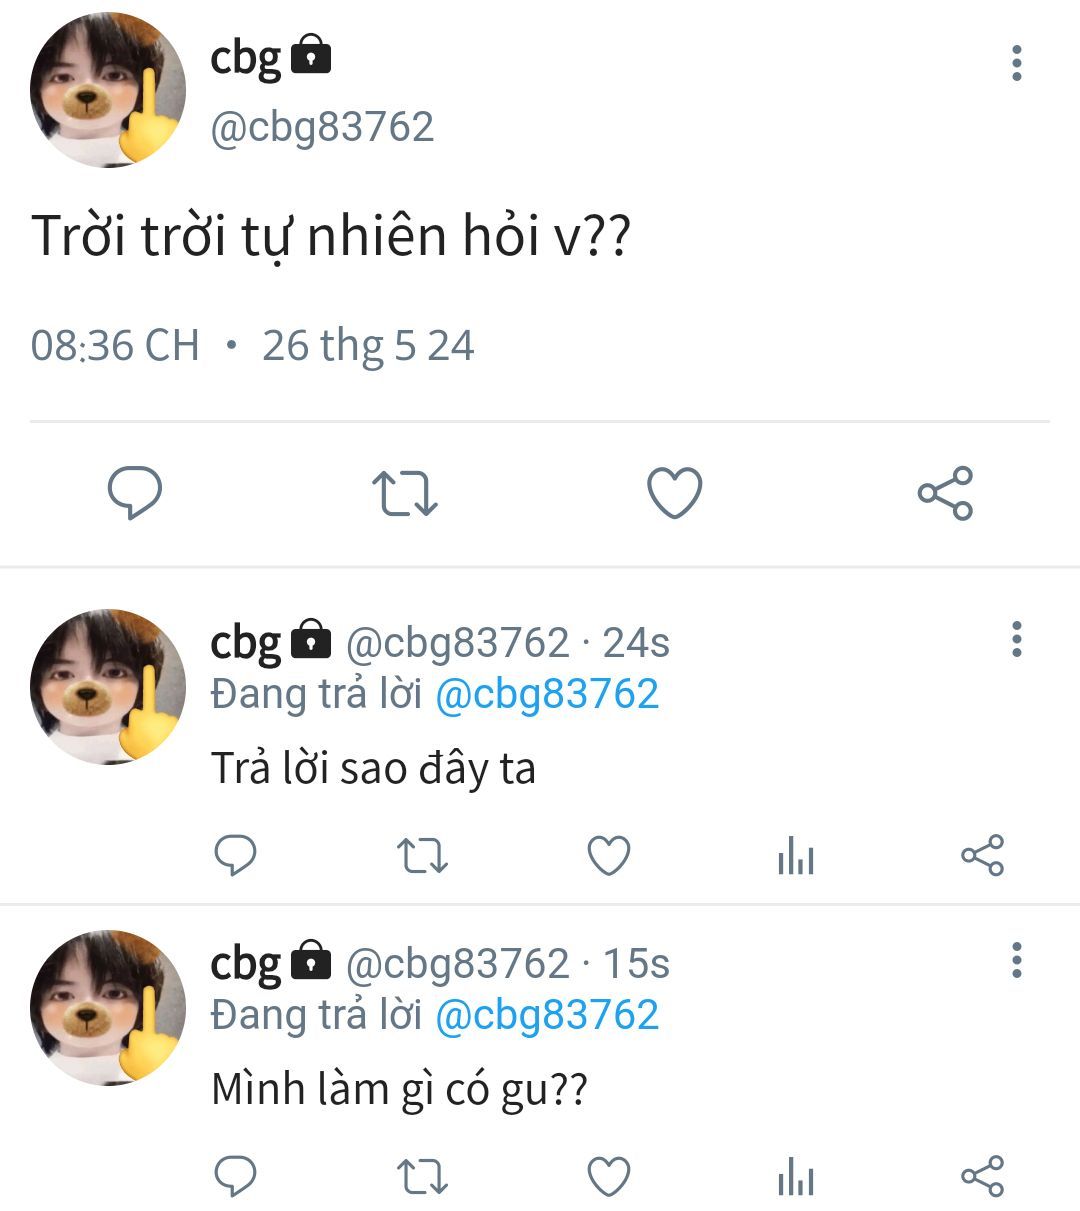The width and height of the screenshot is (1080, 1211).
Task: Open @cbg83762 mention link in 24s reply
Action: click(x=547, y=694)
